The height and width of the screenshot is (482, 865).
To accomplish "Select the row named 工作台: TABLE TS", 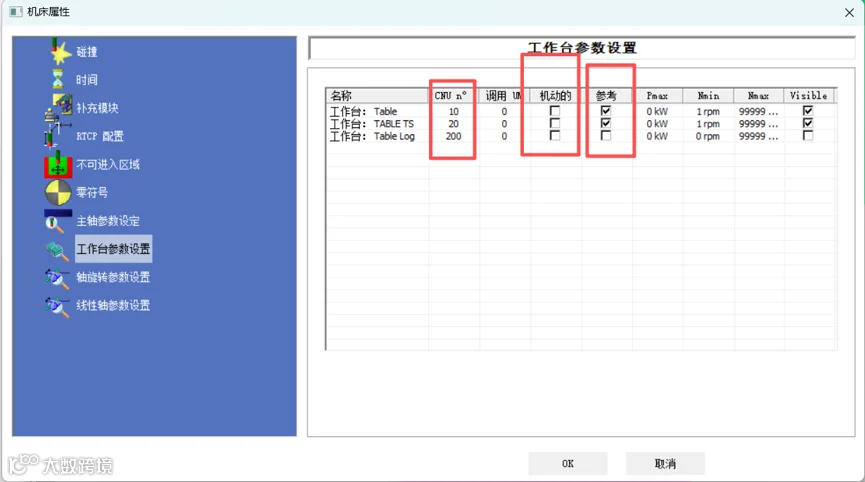I will [x=372, y=124].
